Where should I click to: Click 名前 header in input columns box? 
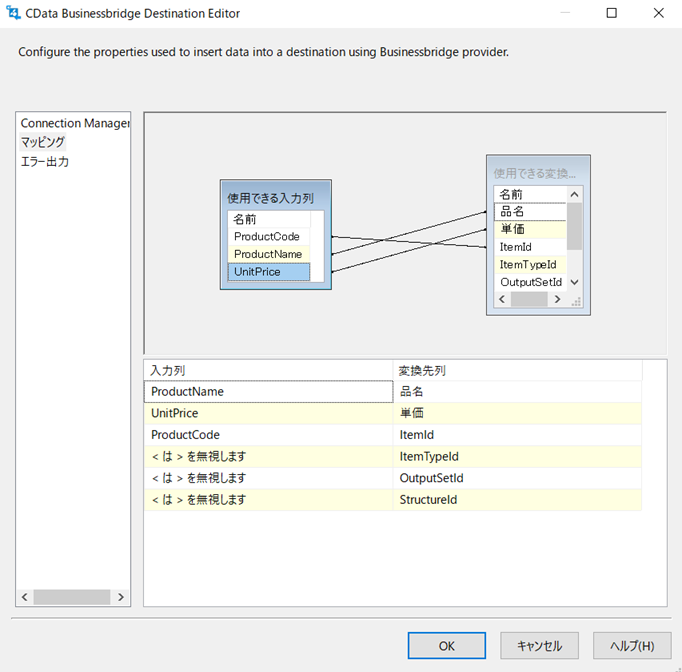[269, 219]
